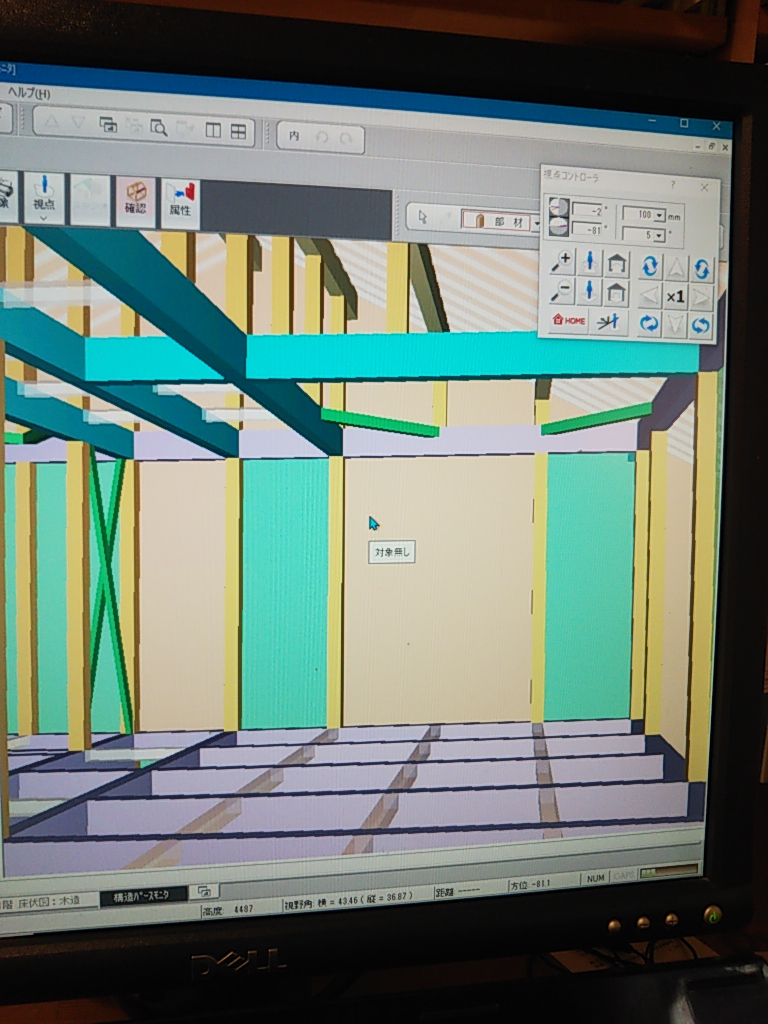Open the 5 degree angle step dropdown
The image size is (768, 1024).
click(x=660, y=236)
